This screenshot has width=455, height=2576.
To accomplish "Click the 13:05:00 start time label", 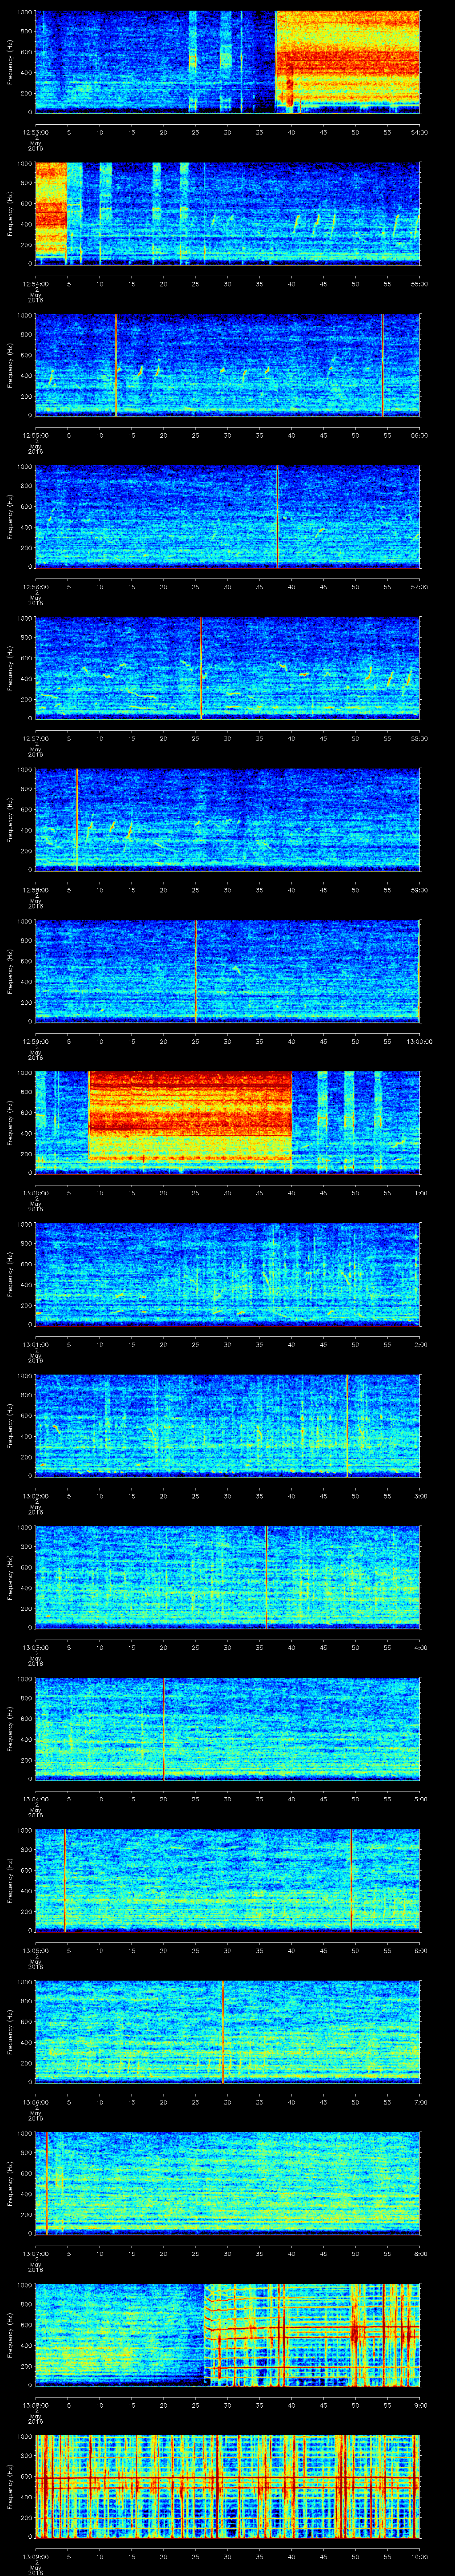I will pyautogui.click(x=35, y=1950).
